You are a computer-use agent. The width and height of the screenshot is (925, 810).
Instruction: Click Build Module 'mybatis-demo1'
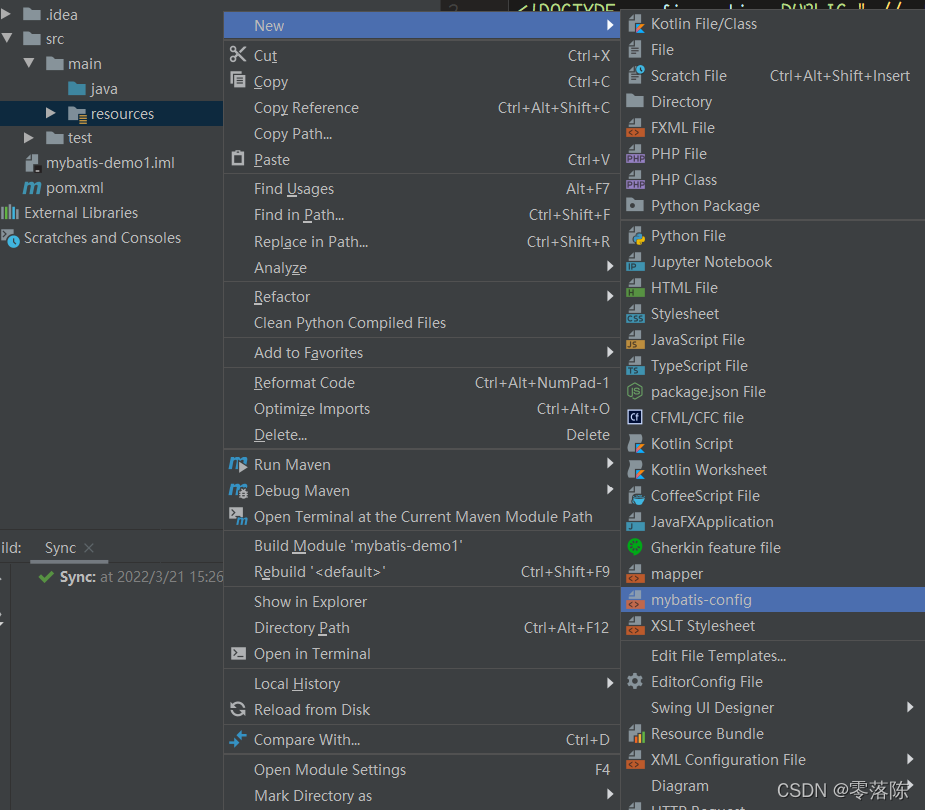(422, 546)
